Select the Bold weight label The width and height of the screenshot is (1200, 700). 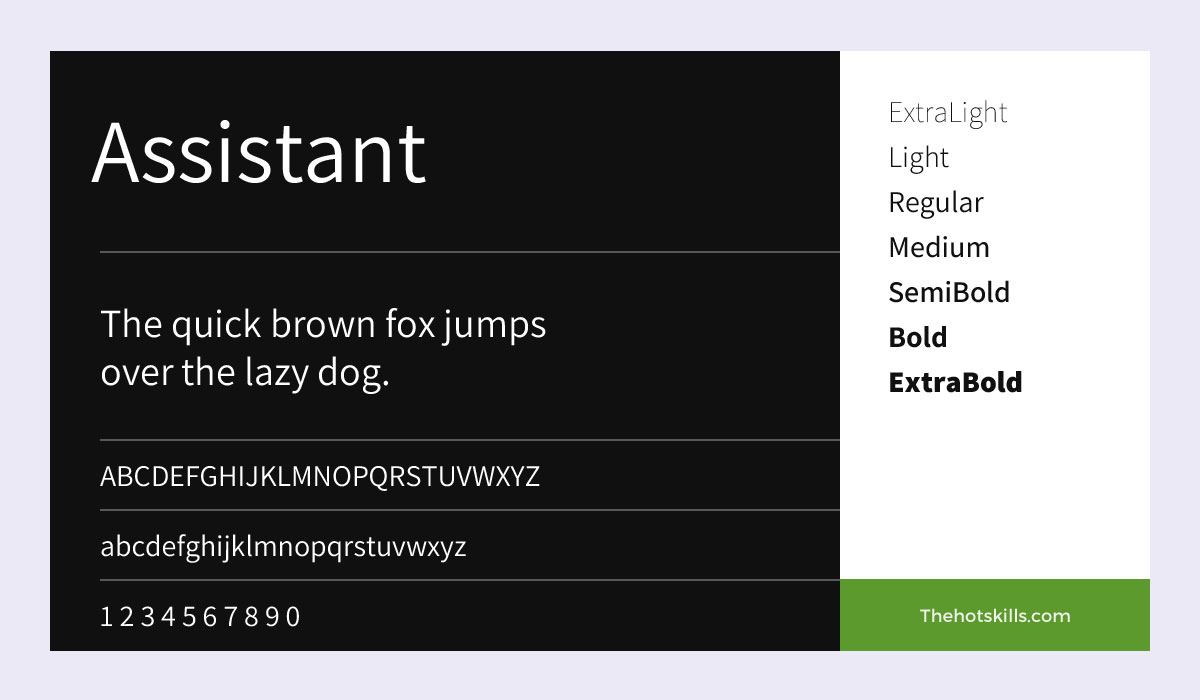point(918,337)
